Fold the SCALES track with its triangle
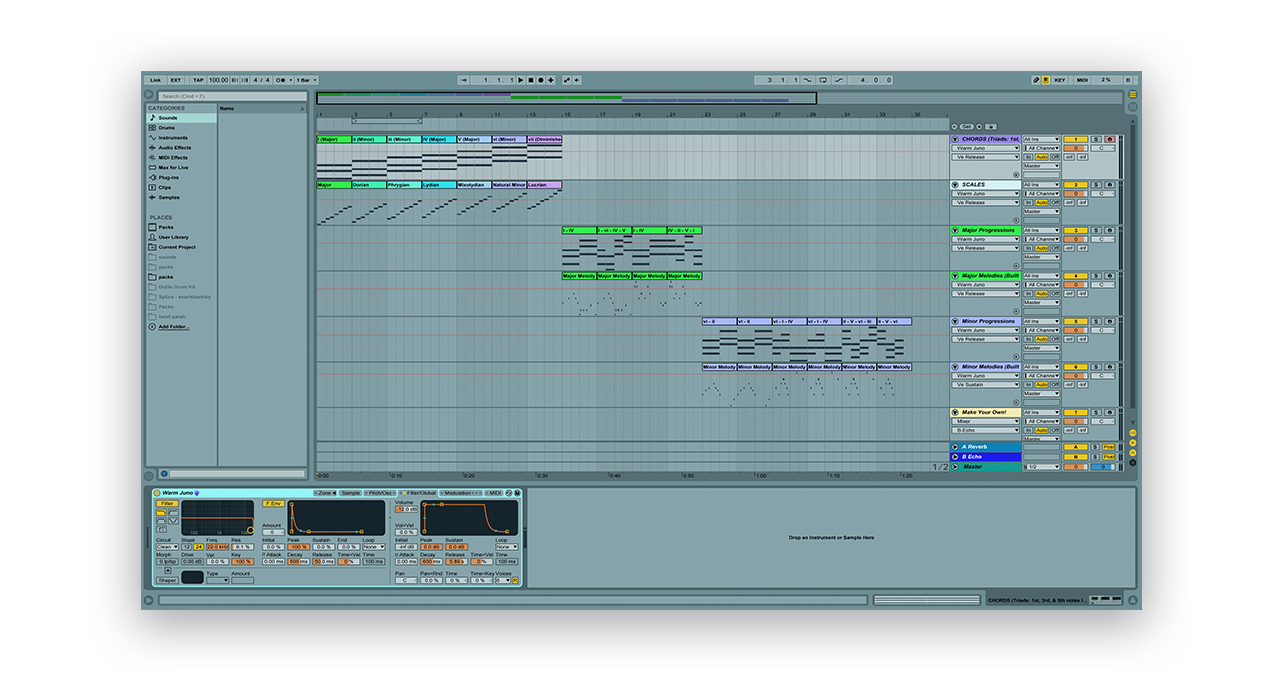Viewport: 1280px width, 693px height. click(955, 185)
